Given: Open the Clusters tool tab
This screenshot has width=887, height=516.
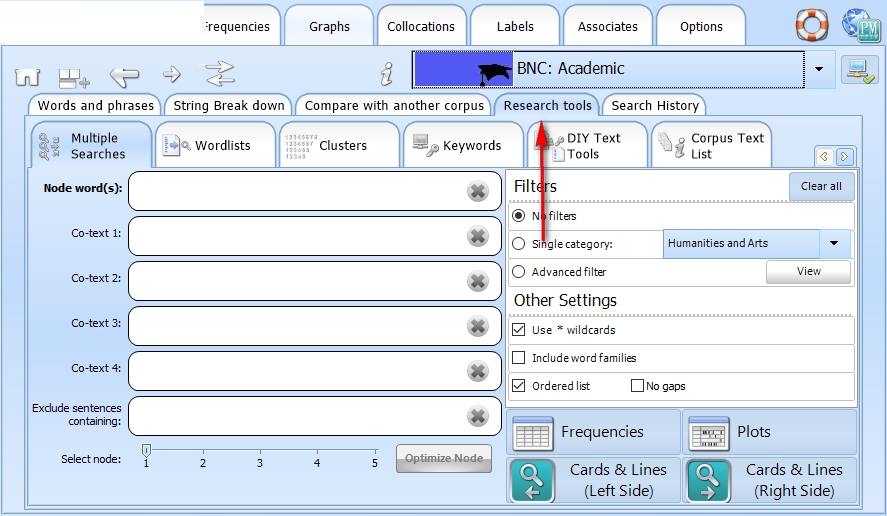Looking at the screenshot, I should pyautogui.click(x=339, y=145).
